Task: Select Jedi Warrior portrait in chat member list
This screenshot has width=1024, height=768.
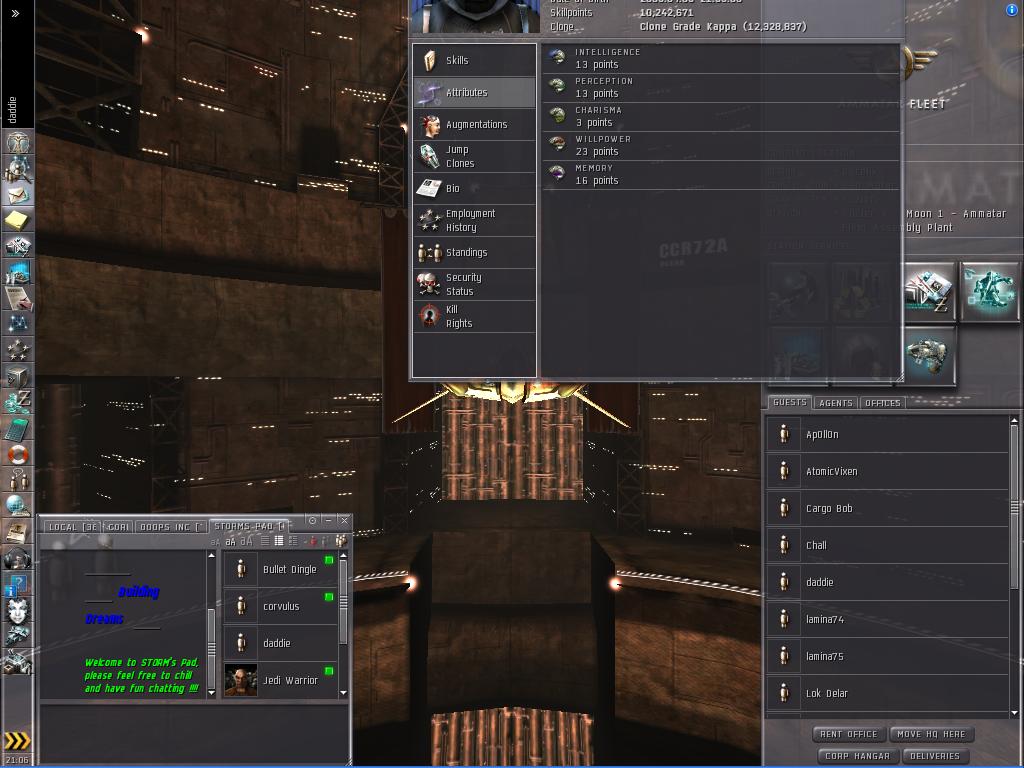Action: pos(241,680)
